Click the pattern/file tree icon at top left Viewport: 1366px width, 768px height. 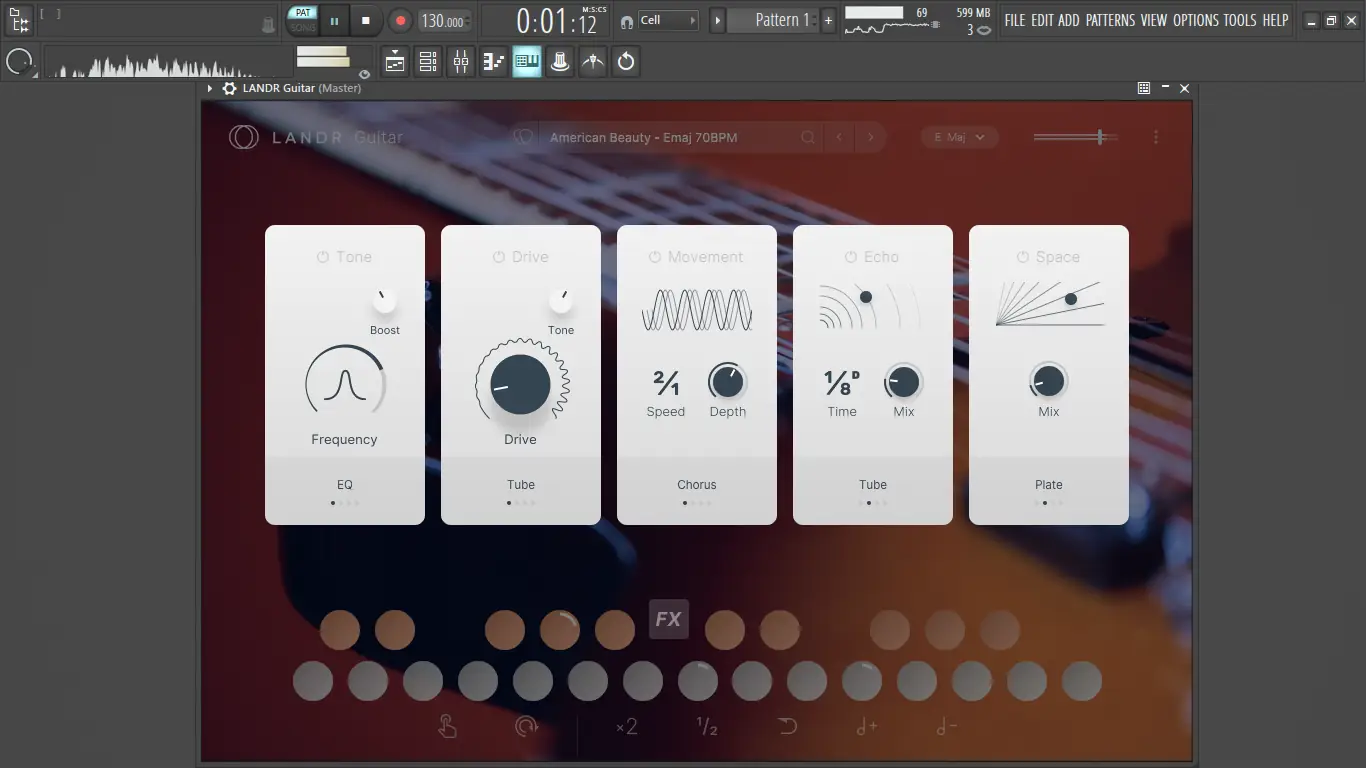point(18,20)
